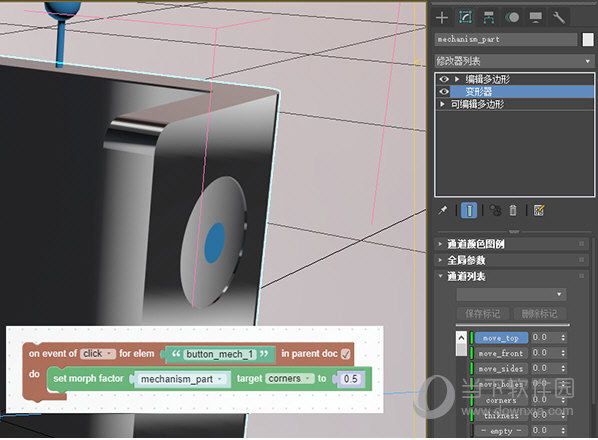Click the object color swatch beside name field
The image size is (598, 440).
pos(588,40)
